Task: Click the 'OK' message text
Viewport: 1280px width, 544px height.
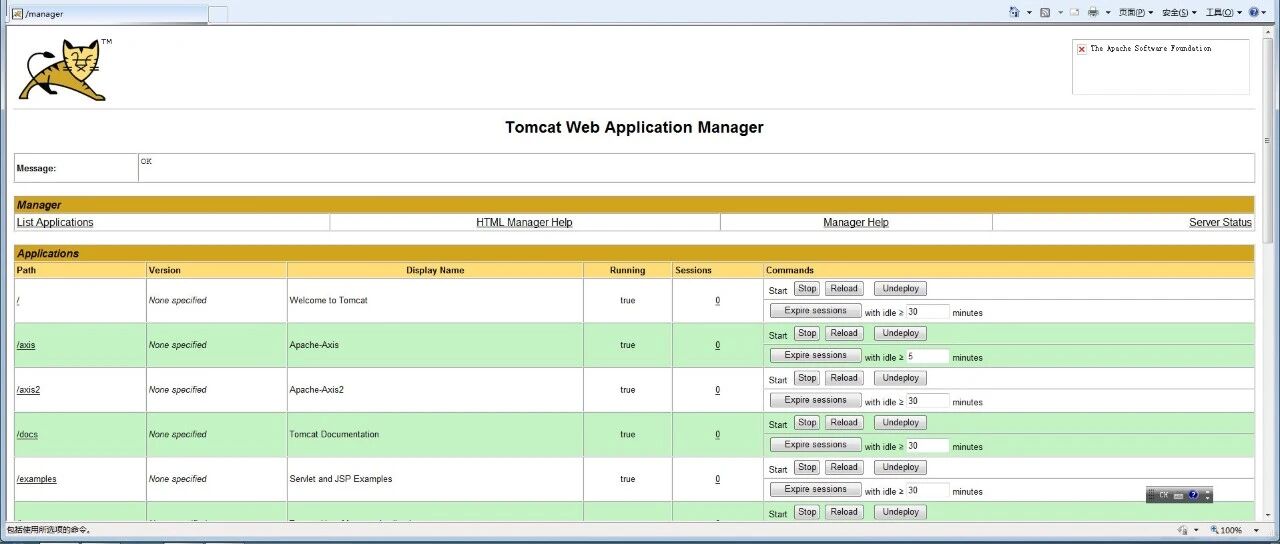Action: tap(146, 161)
